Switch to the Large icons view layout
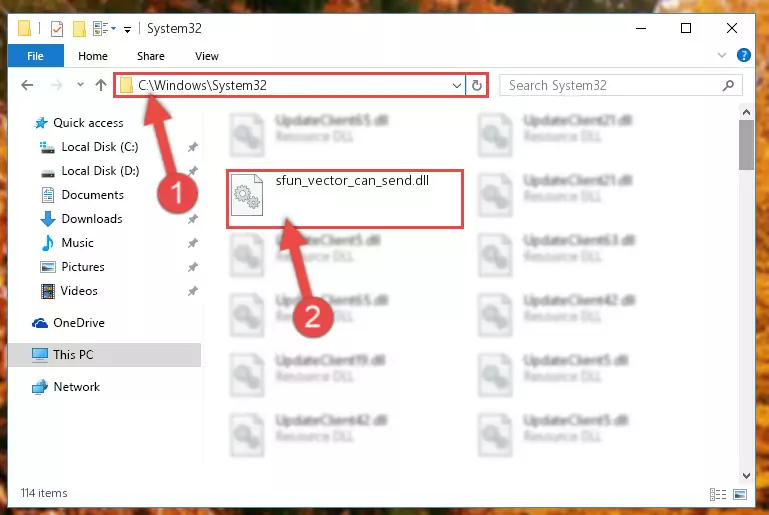This screenshot has width=769, height=515. pos(740,494)
